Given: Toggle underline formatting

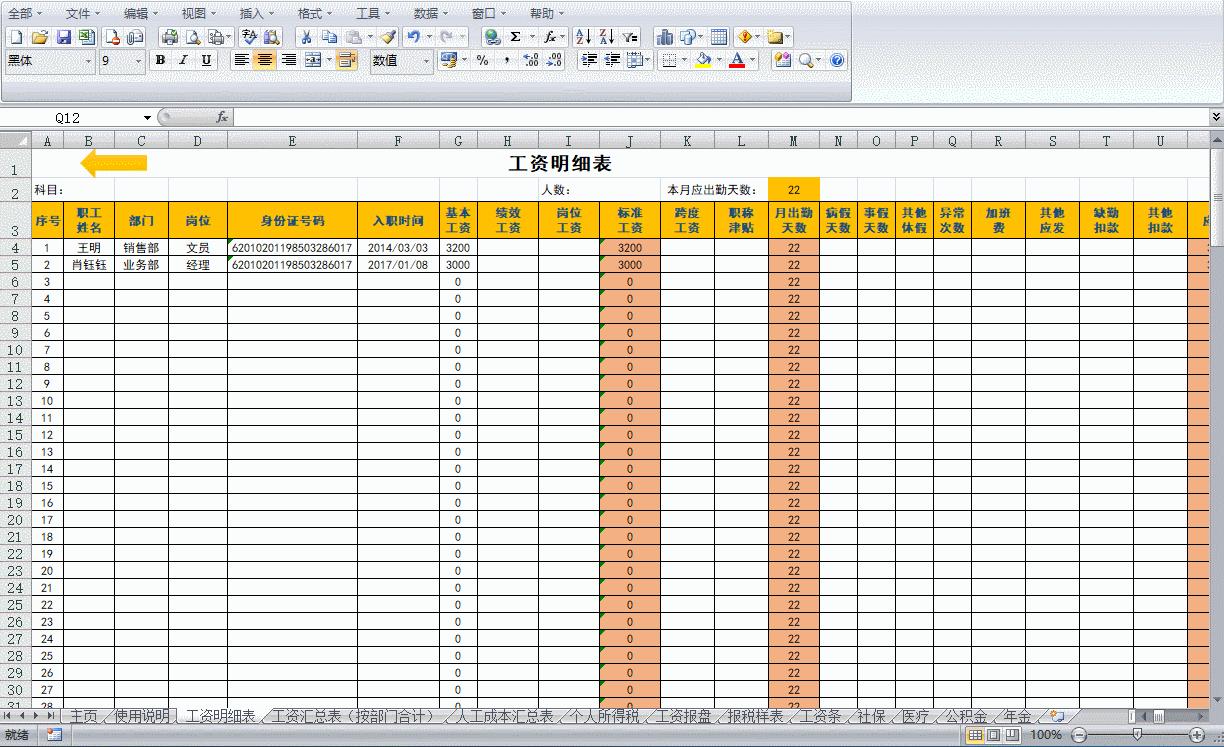Looking at the screenshot, I should (x=207, y=60).
